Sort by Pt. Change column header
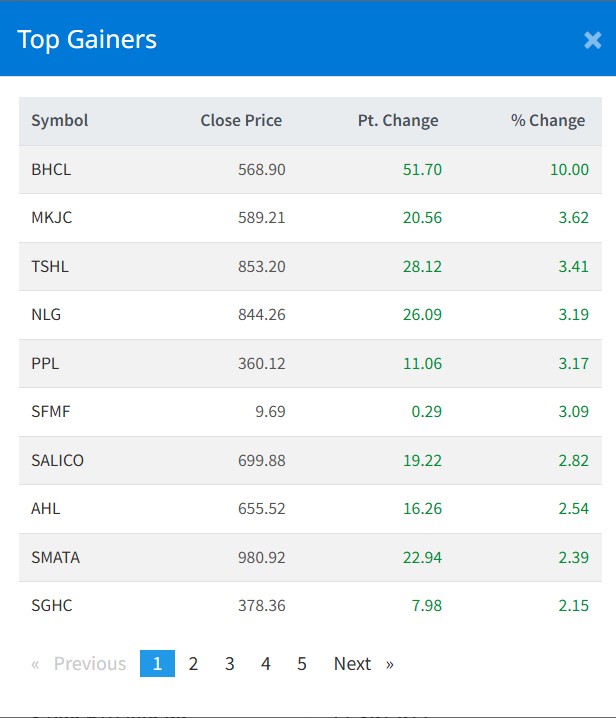This screenshot has height=718, width=616. click(x=398, y=121)
